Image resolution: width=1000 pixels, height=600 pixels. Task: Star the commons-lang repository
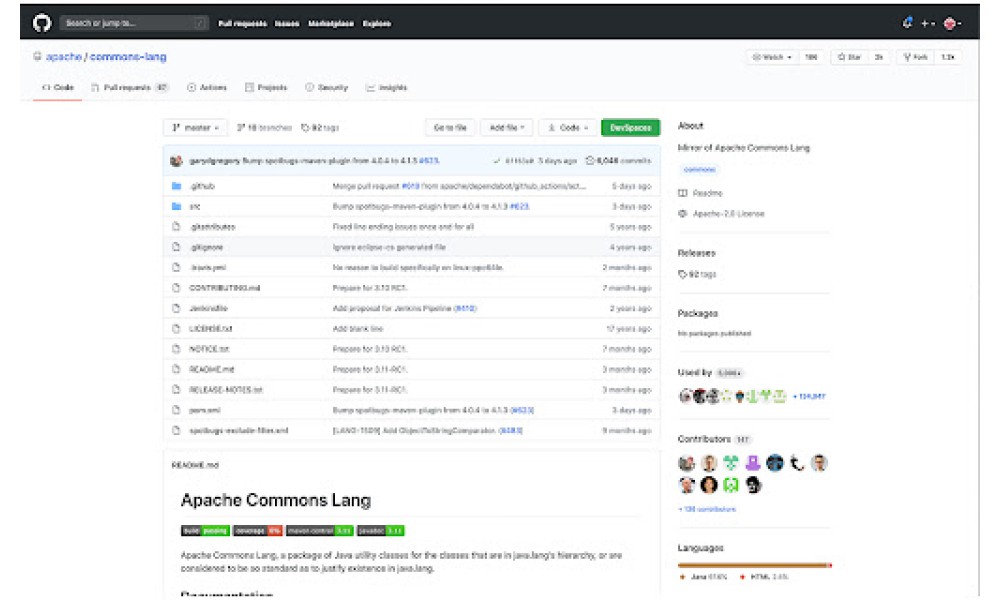tap(849, 57)
